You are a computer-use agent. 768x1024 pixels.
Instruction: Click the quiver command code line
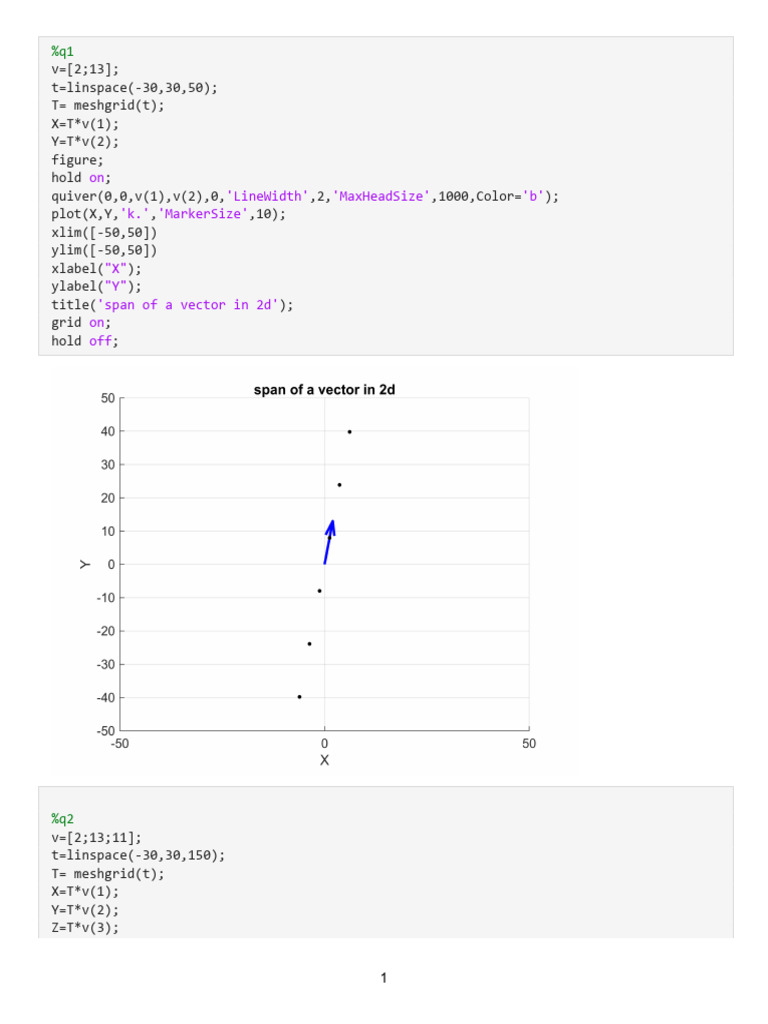coord(305,196)
